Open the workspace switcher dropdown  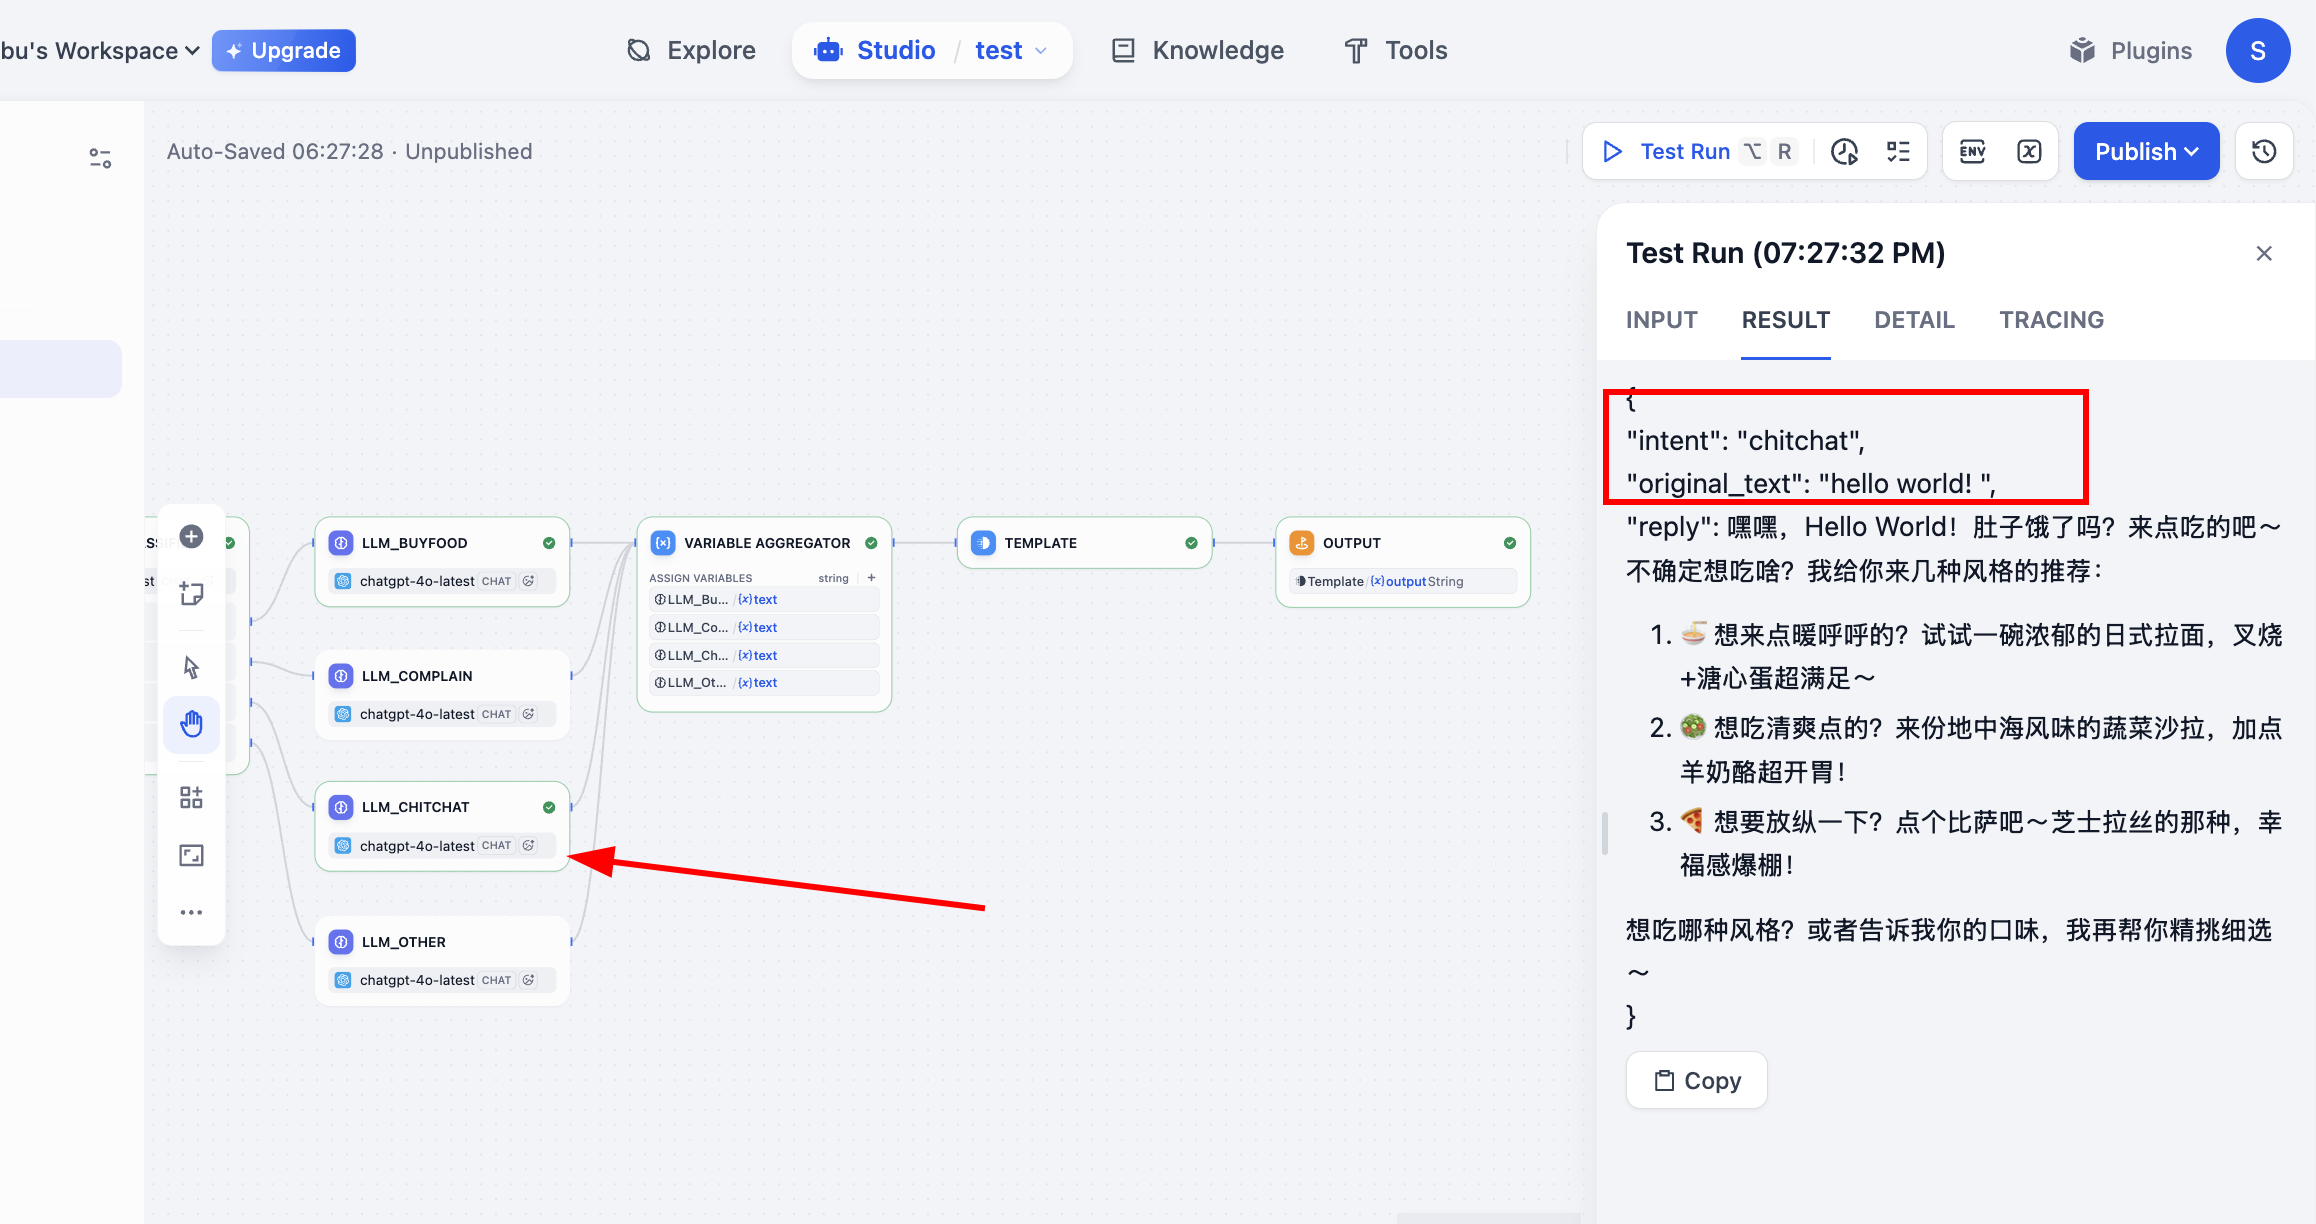pos(100,51)
